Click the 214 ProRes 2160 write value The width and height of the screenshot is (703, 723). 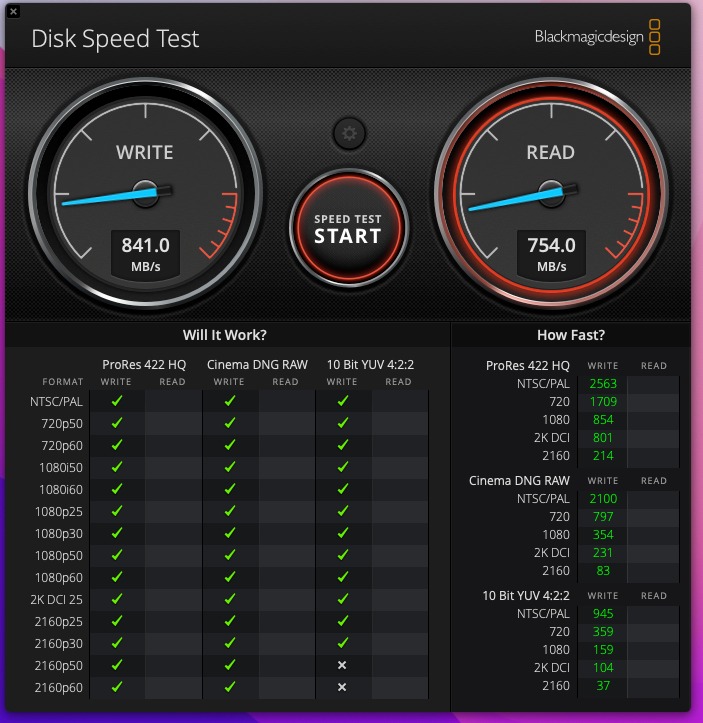(603, 456)
